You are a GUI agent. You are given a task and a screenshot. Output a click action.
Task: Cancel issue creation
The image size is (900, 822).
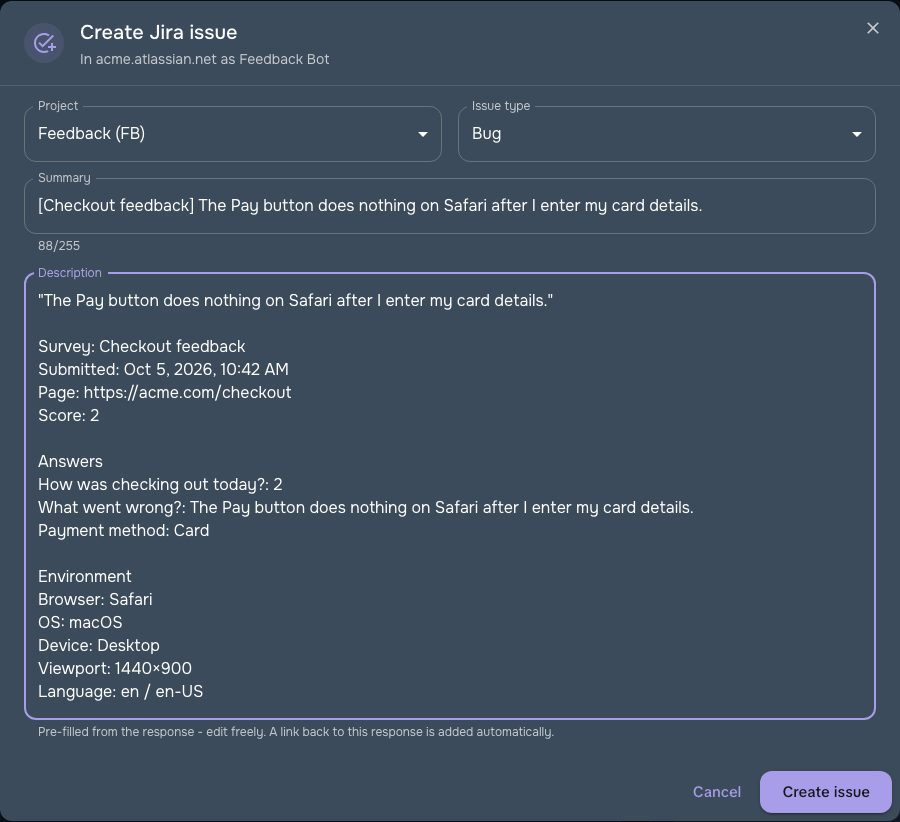716,792
